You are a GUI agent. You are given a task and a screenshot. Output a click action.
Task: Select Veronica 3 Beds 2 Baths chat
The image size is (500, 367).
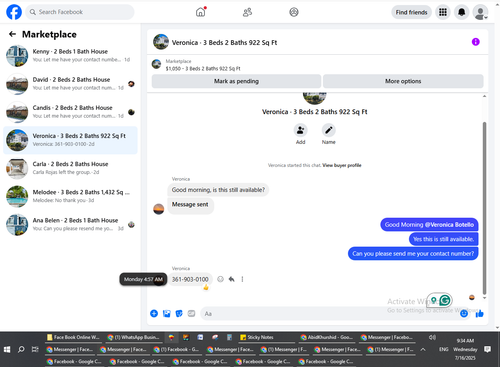(x=70, y=140)
